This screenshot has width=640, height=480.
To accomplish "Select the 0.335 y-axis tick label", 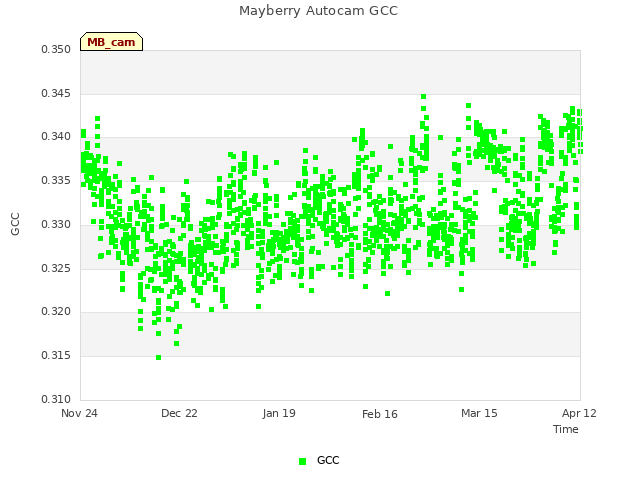I will pyautogui.click(x=56, y=180).
